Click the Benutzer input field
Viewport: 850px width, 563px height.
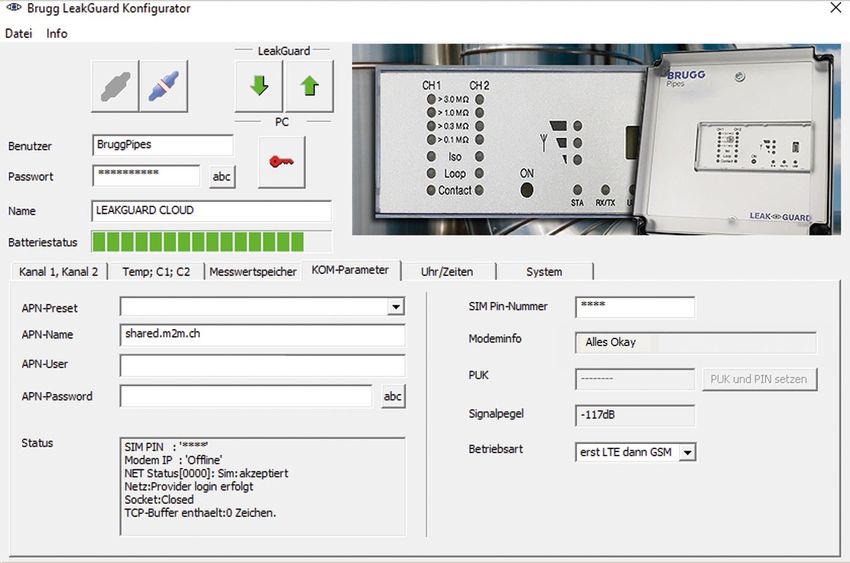(163, 145)
